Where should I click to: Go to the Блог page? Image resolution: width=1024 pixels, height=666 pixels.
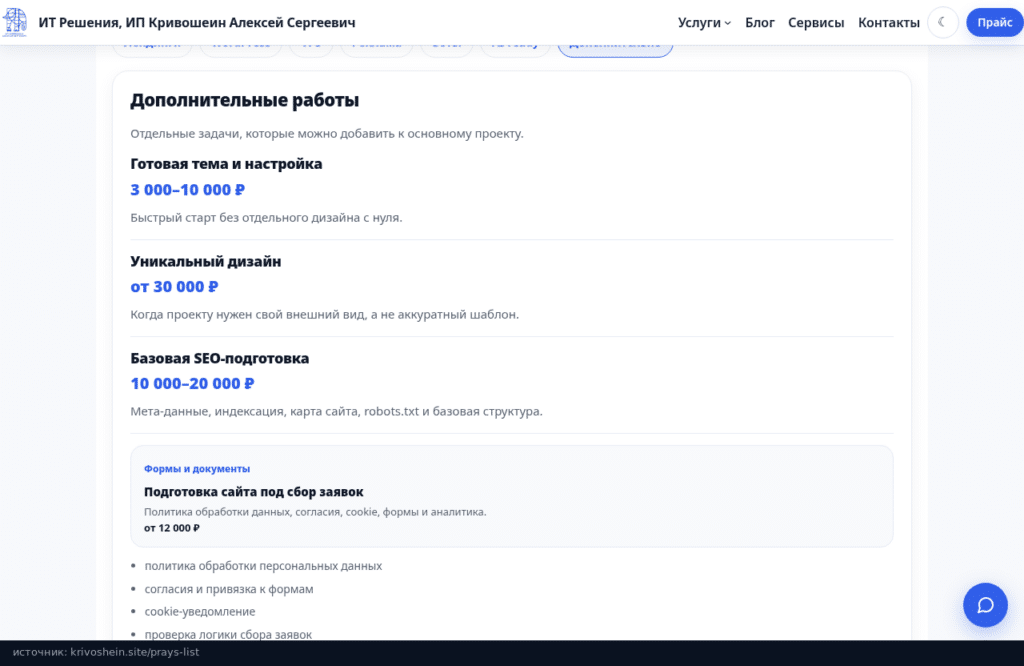point(760,23)
